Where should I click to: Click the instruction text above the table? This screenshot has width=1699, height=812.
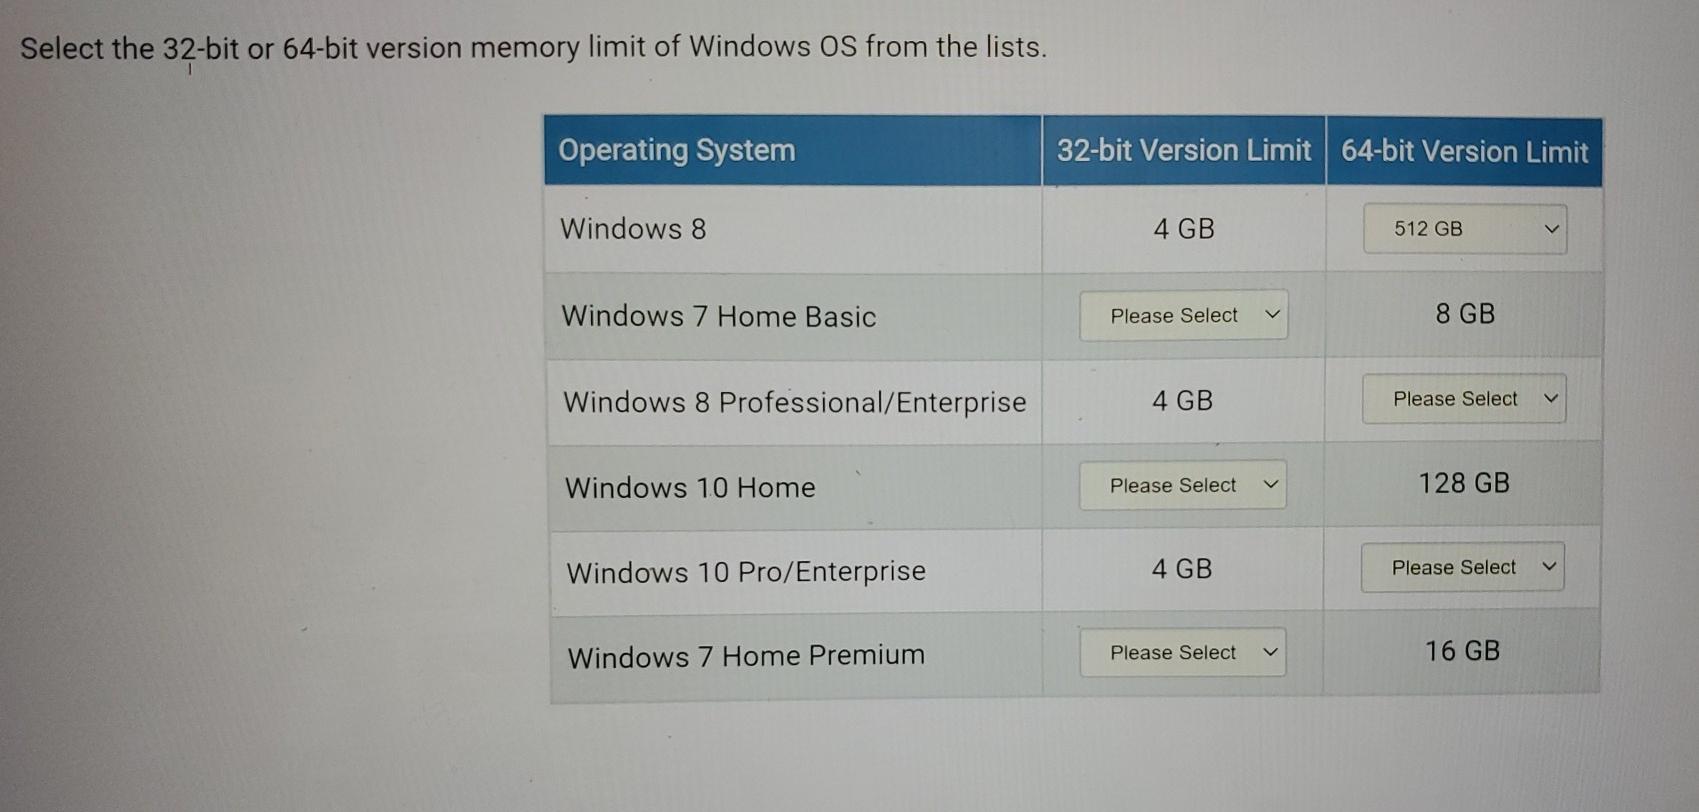[534, 47]
